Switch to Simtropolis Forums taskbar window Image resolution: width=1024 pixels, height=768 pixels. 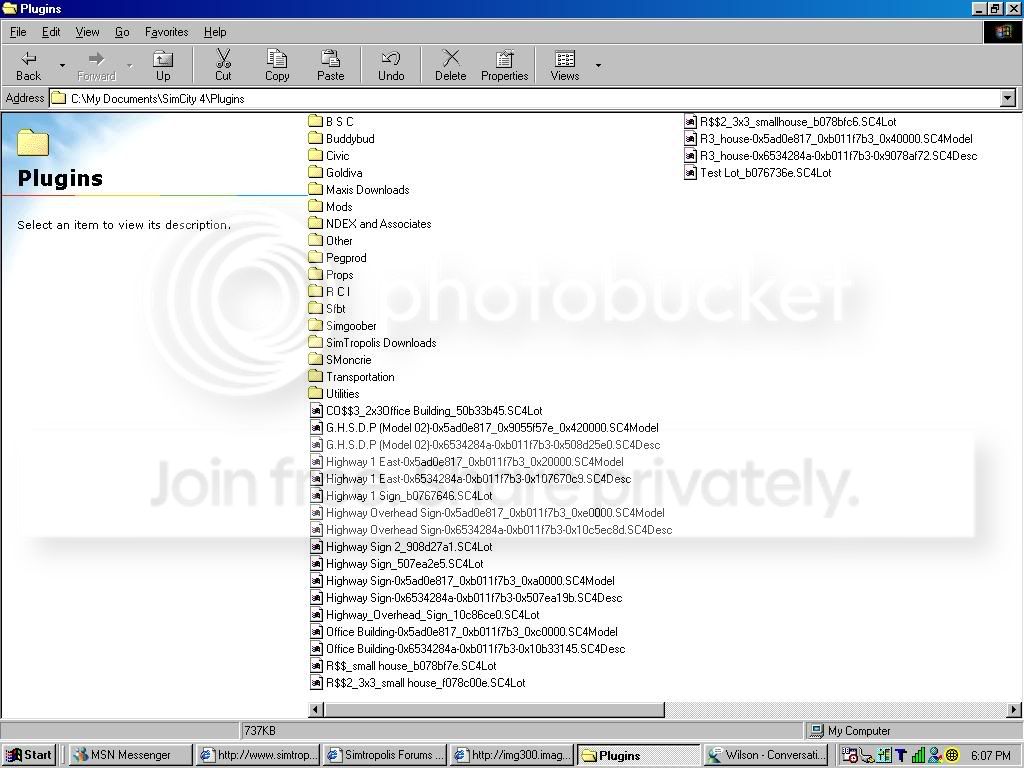(385, 755)
